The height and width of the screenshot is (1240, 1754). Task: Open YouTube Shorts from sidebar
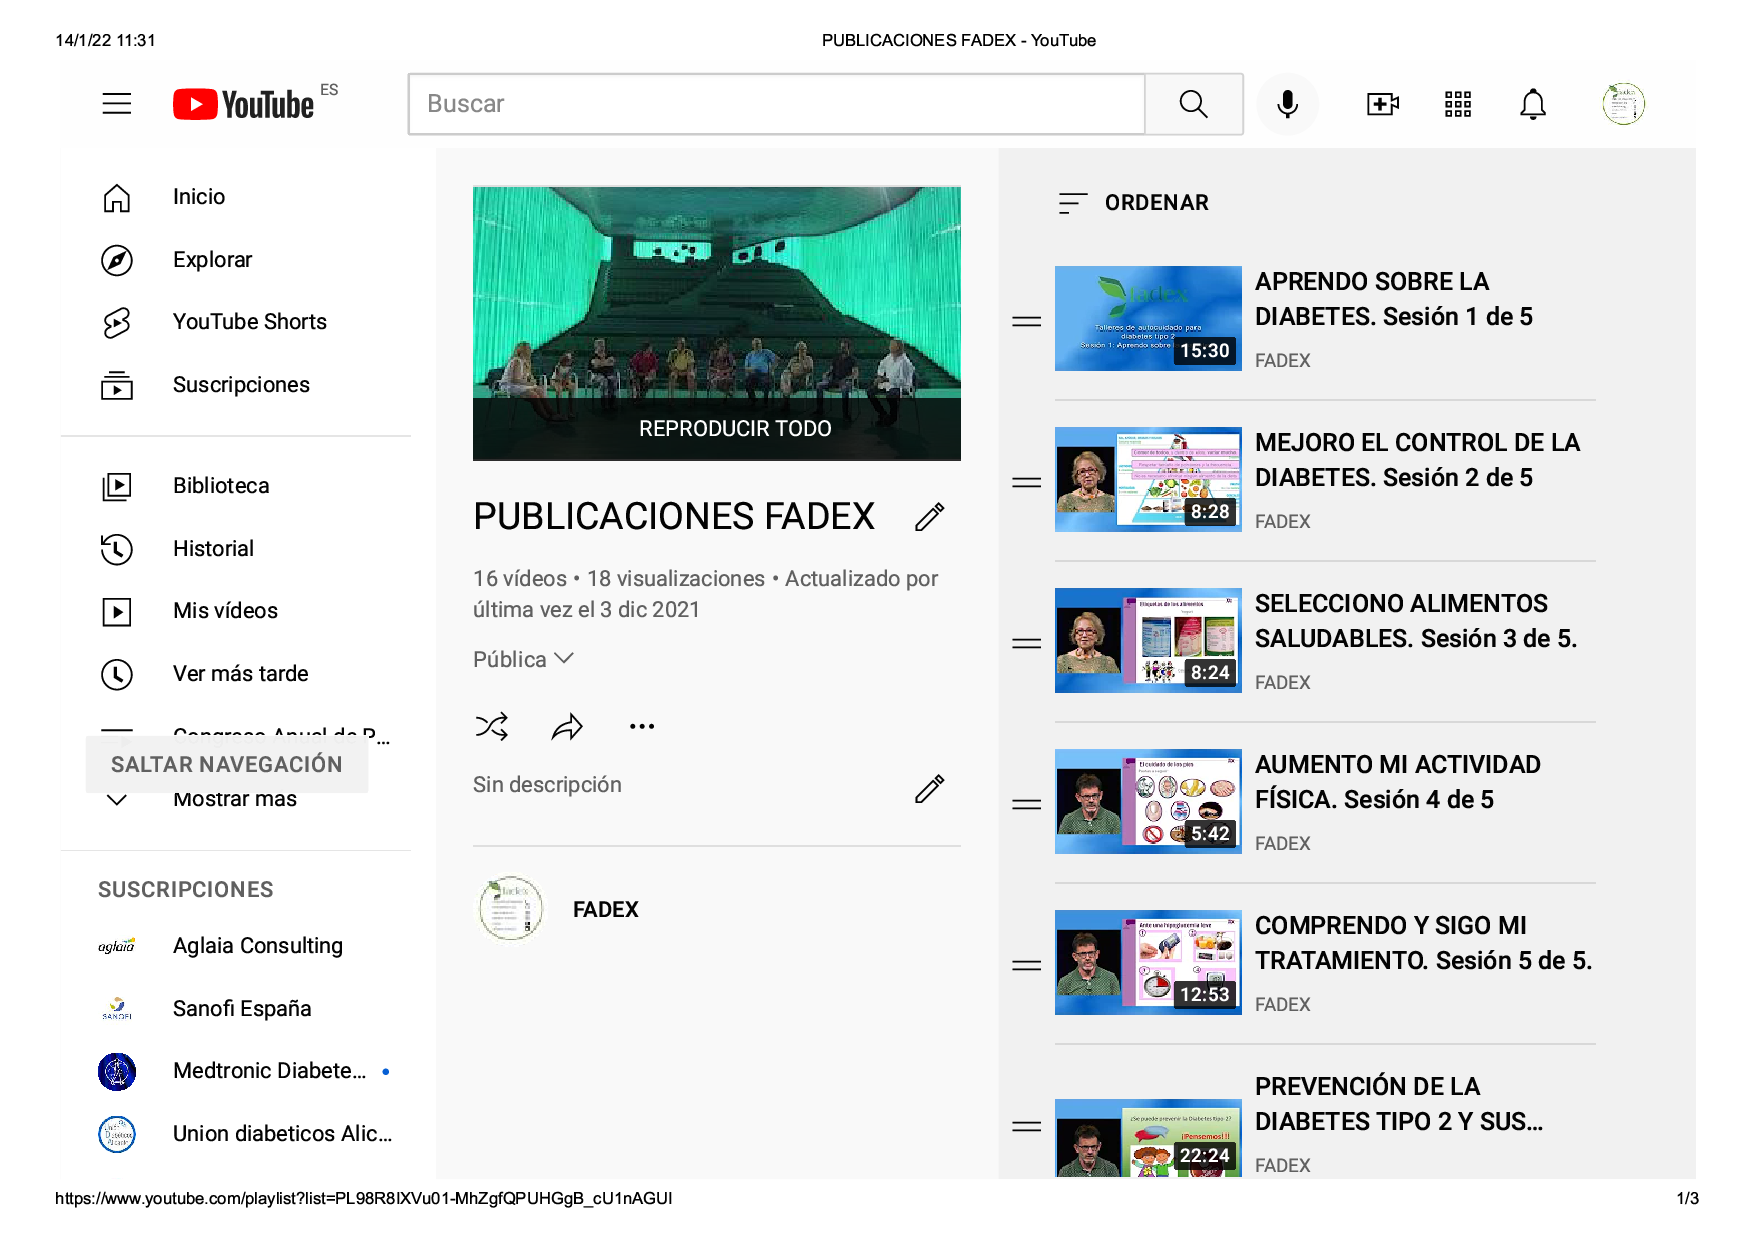coord(250,322)
